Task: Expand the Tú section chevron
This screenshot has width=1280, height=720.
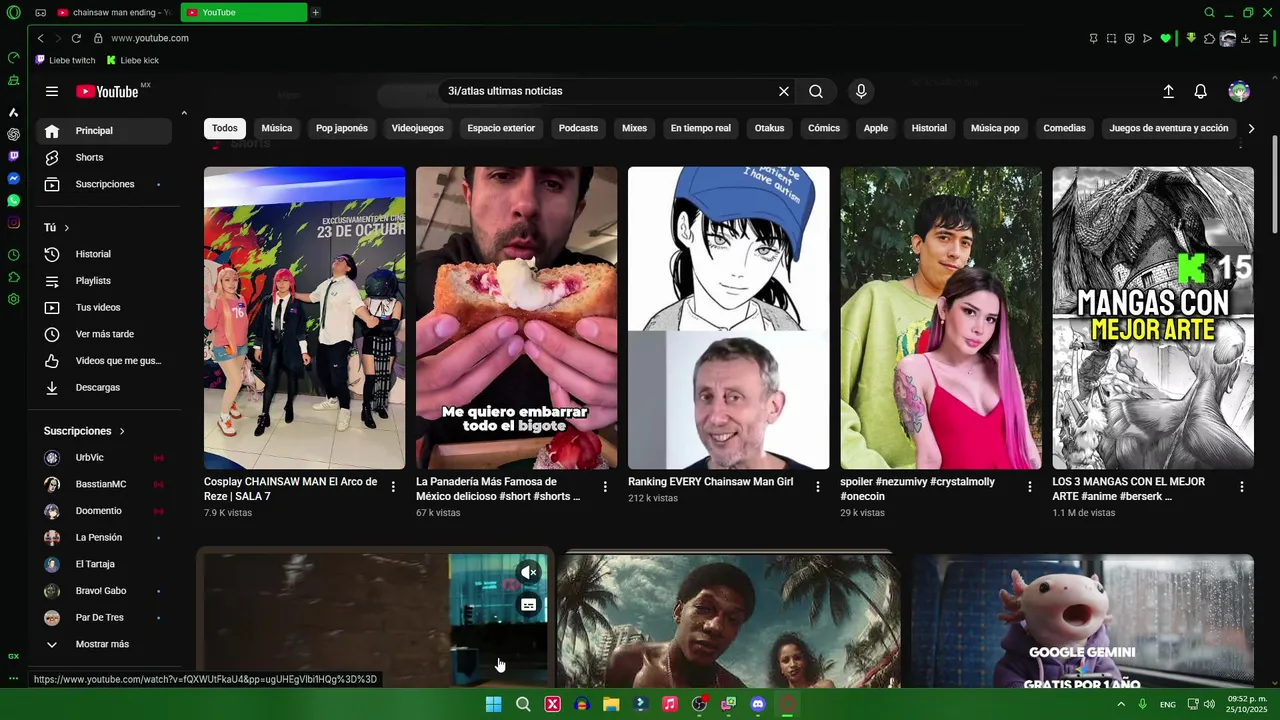Action: [x=66, y=228]
